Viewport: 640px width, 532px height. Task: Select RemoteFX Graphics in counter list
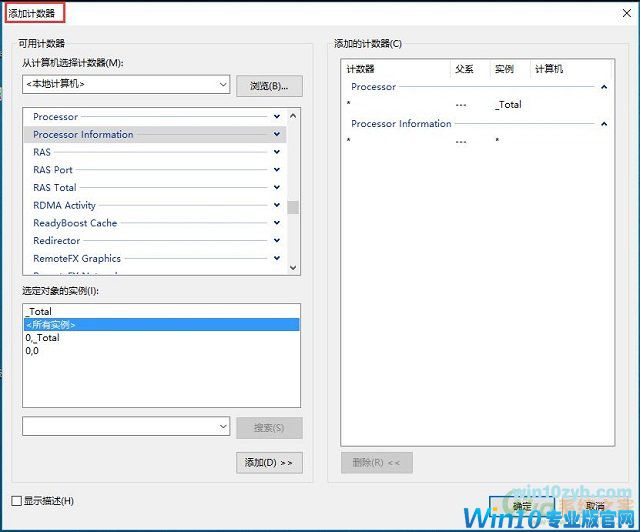[x=155, y=258]
